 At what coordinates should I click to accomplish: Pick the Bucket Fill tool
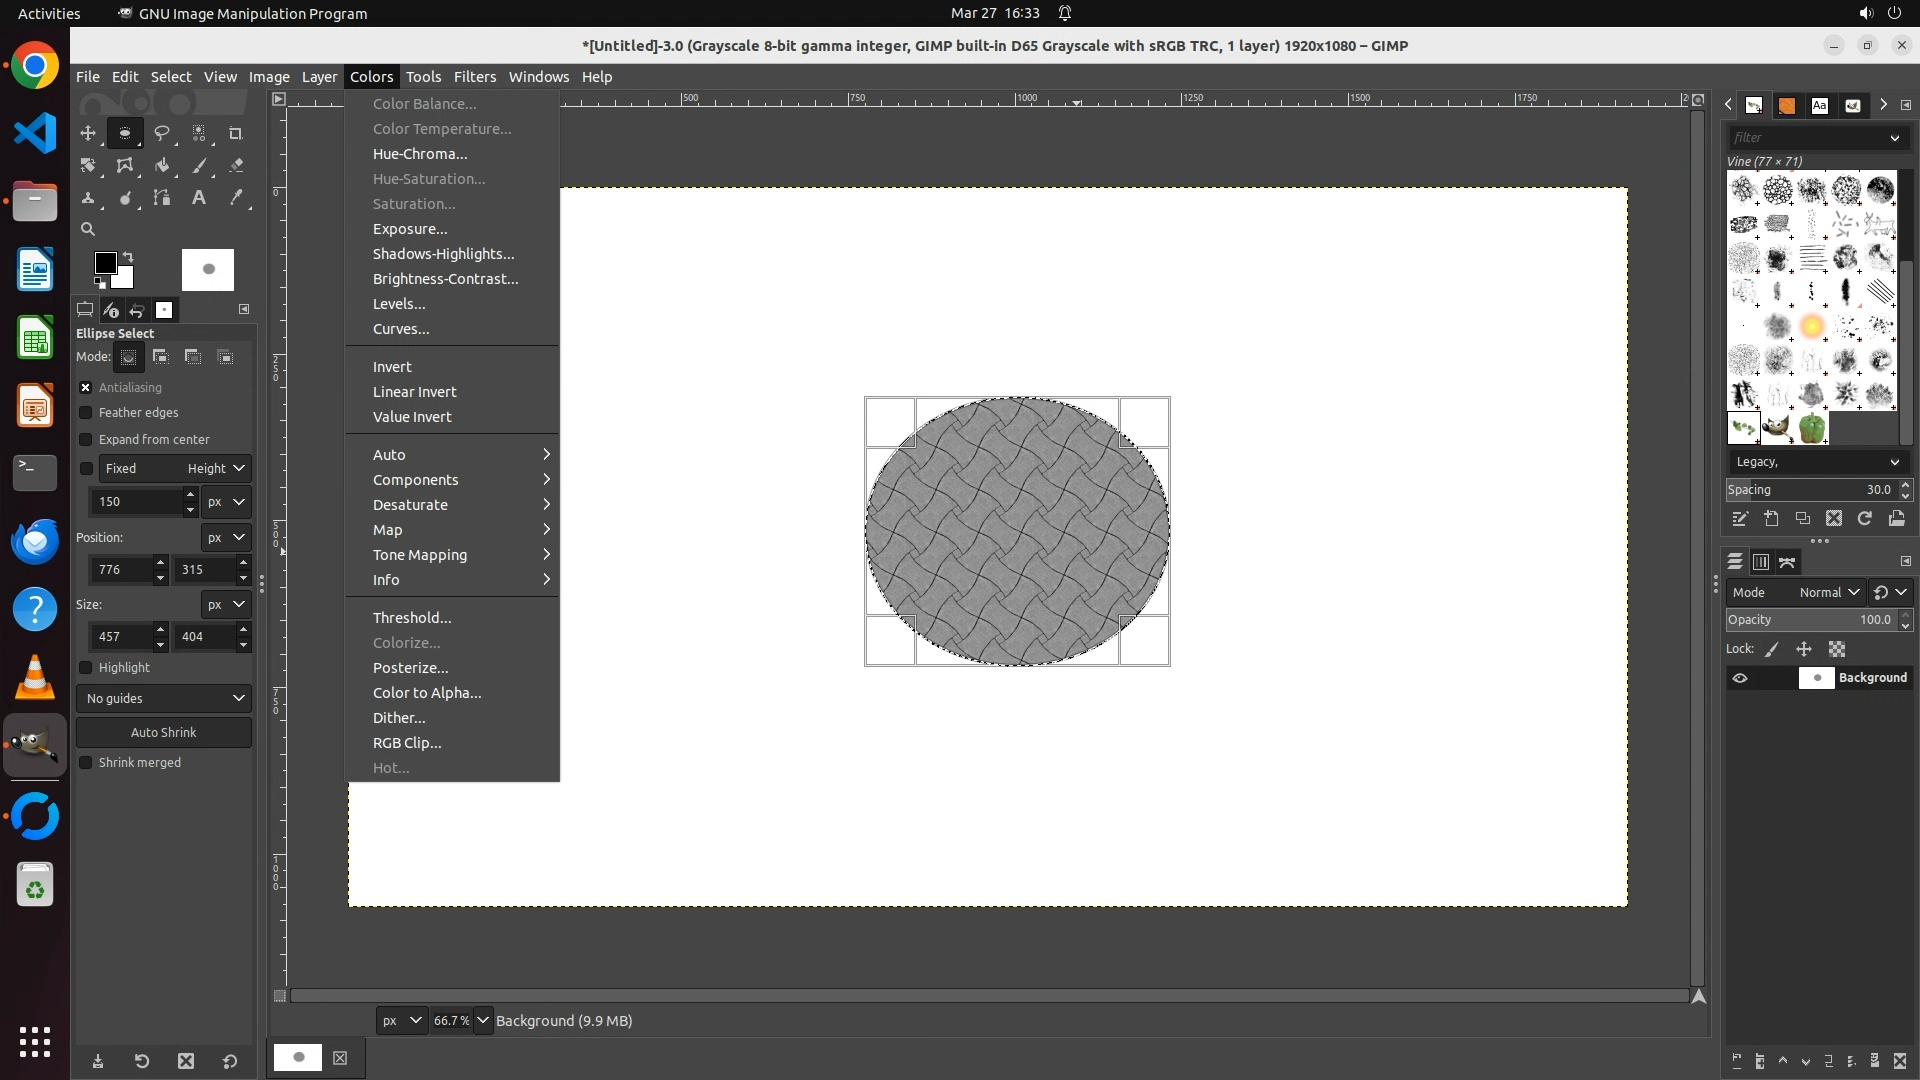point(162,166)
